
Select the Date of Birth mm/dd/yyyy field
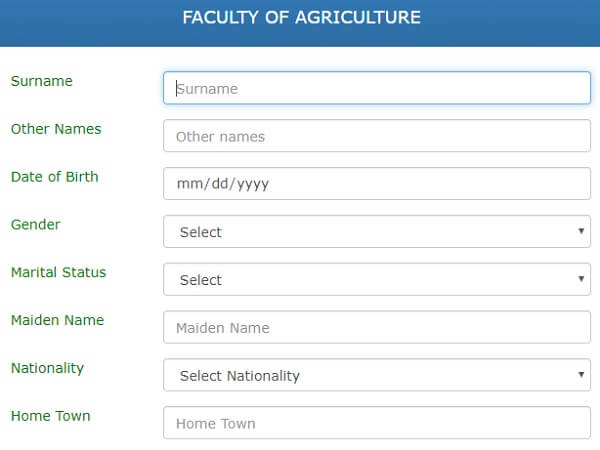[x=377, y=184]
